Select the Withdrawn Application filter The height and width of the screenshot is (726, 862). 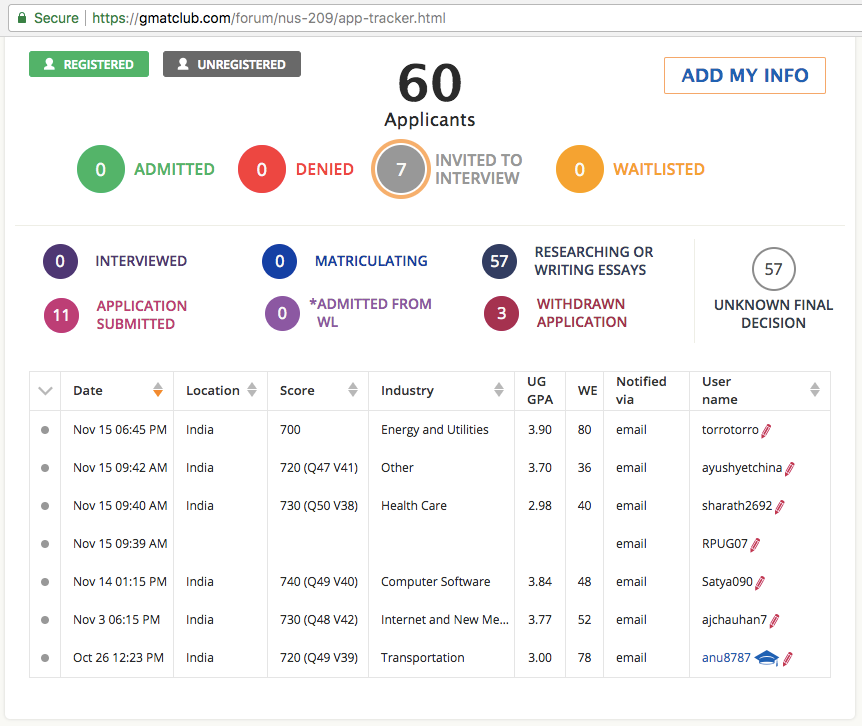[x=502, y=313]
